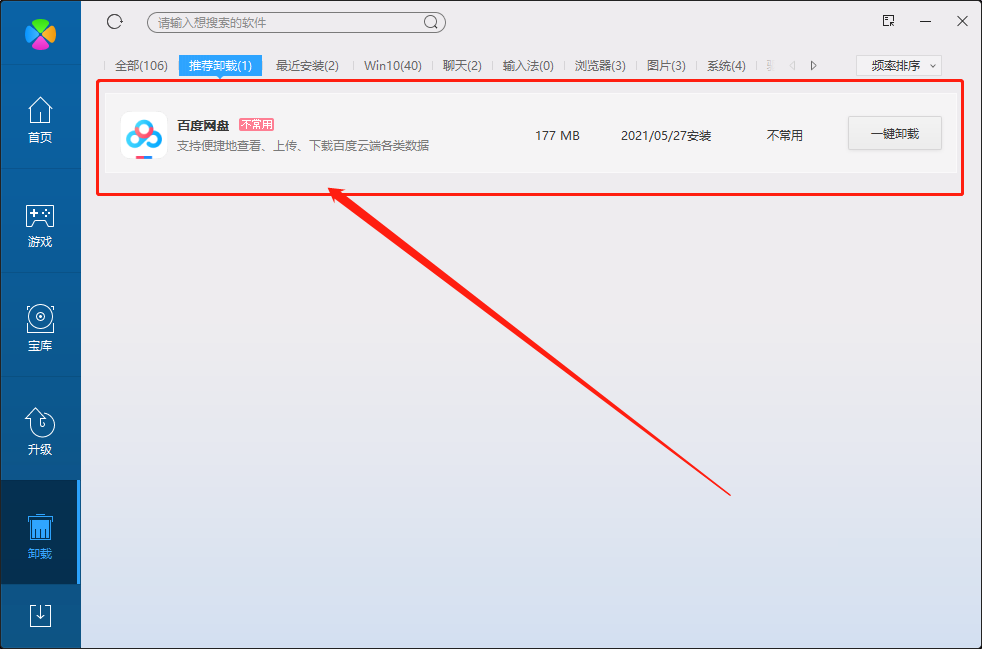This screenshot has height=649, width=982.
Task: Click the colorful app logo at top-left
Action: 40,33
